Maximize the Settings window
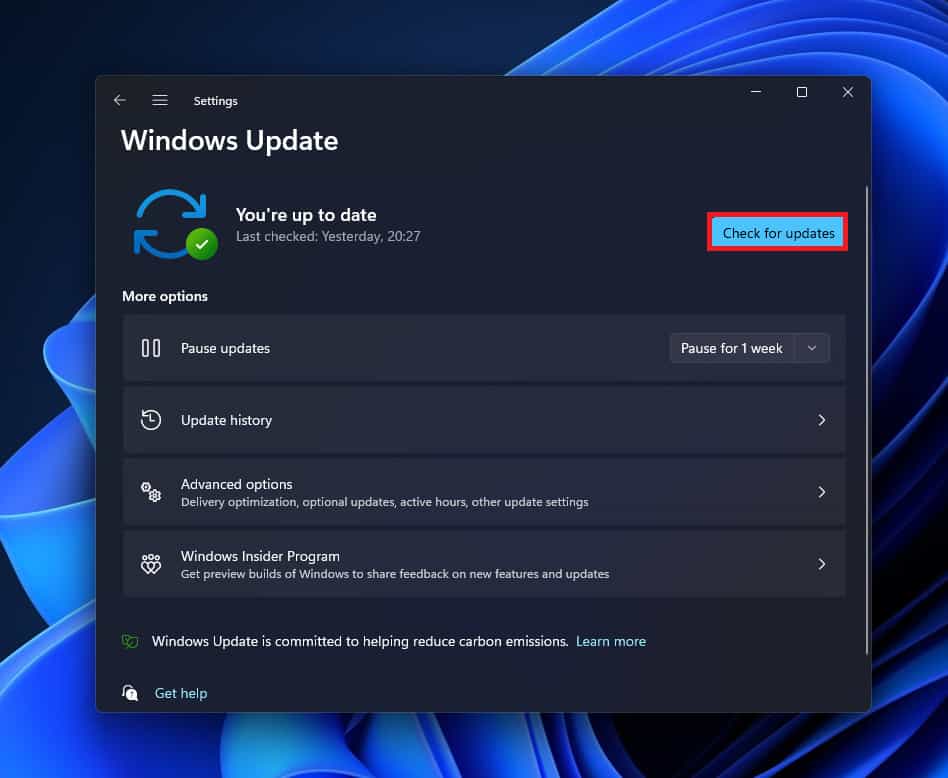 click(x=801, y=92)
